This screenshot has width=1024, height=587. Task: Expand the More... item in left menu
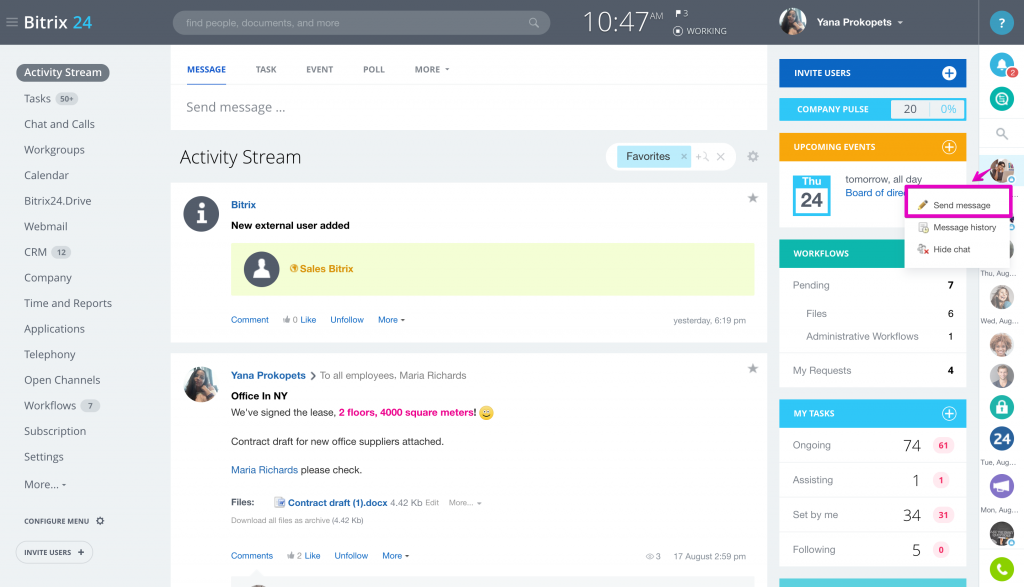[x=45, y=484]
